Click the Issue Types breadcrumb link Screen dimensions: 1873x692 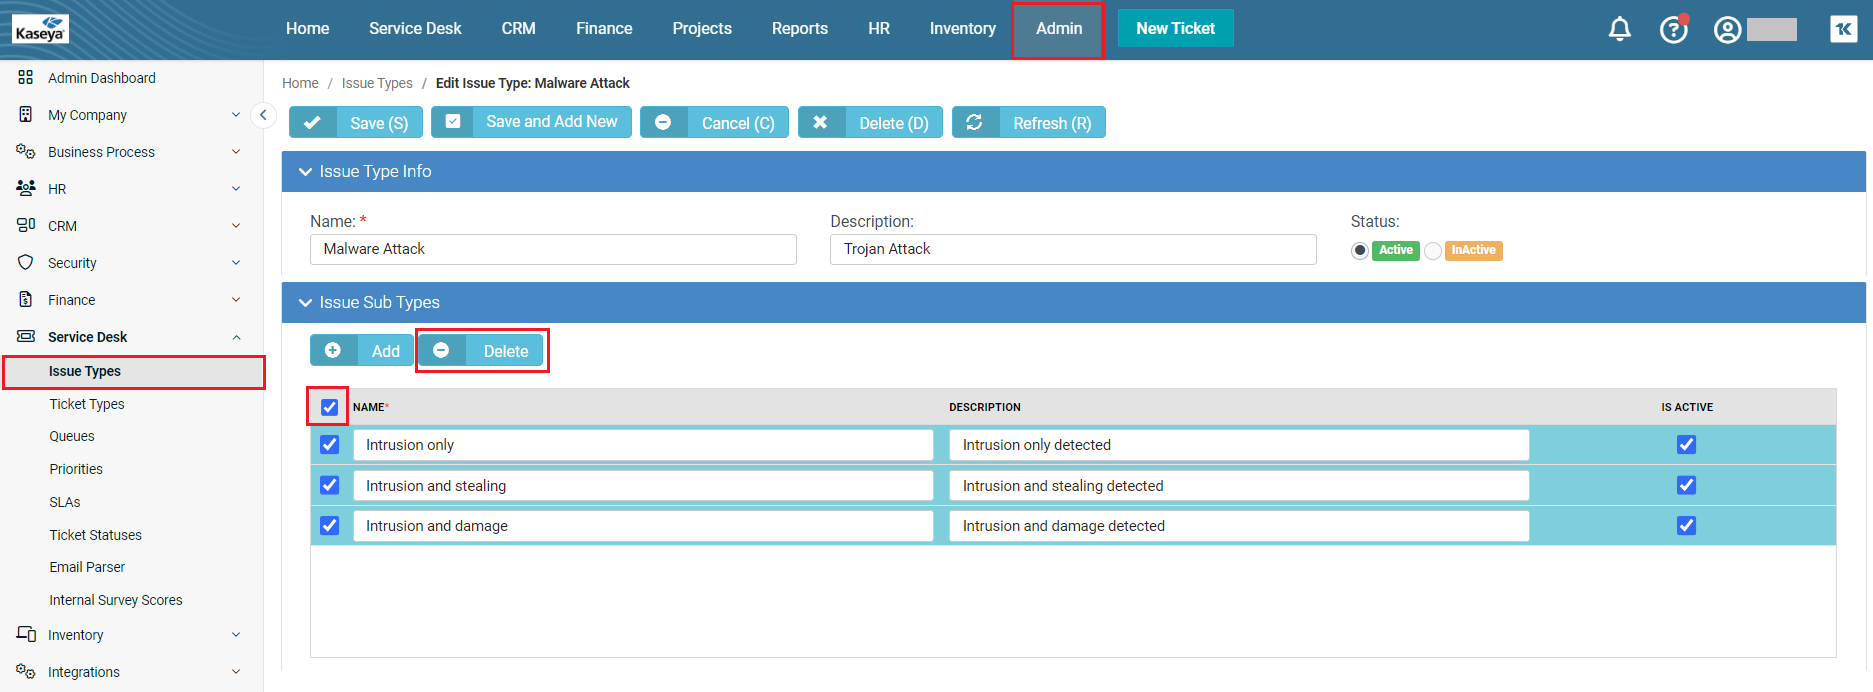point(377,83)
